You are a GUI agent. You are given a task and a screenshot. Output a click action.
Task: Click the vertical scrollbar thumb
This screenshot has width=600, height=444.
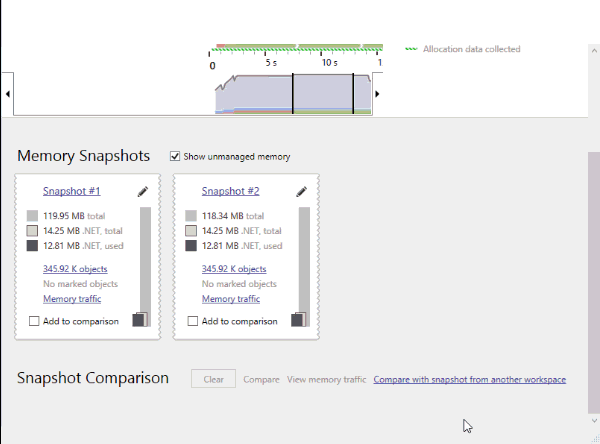[594, 282]
